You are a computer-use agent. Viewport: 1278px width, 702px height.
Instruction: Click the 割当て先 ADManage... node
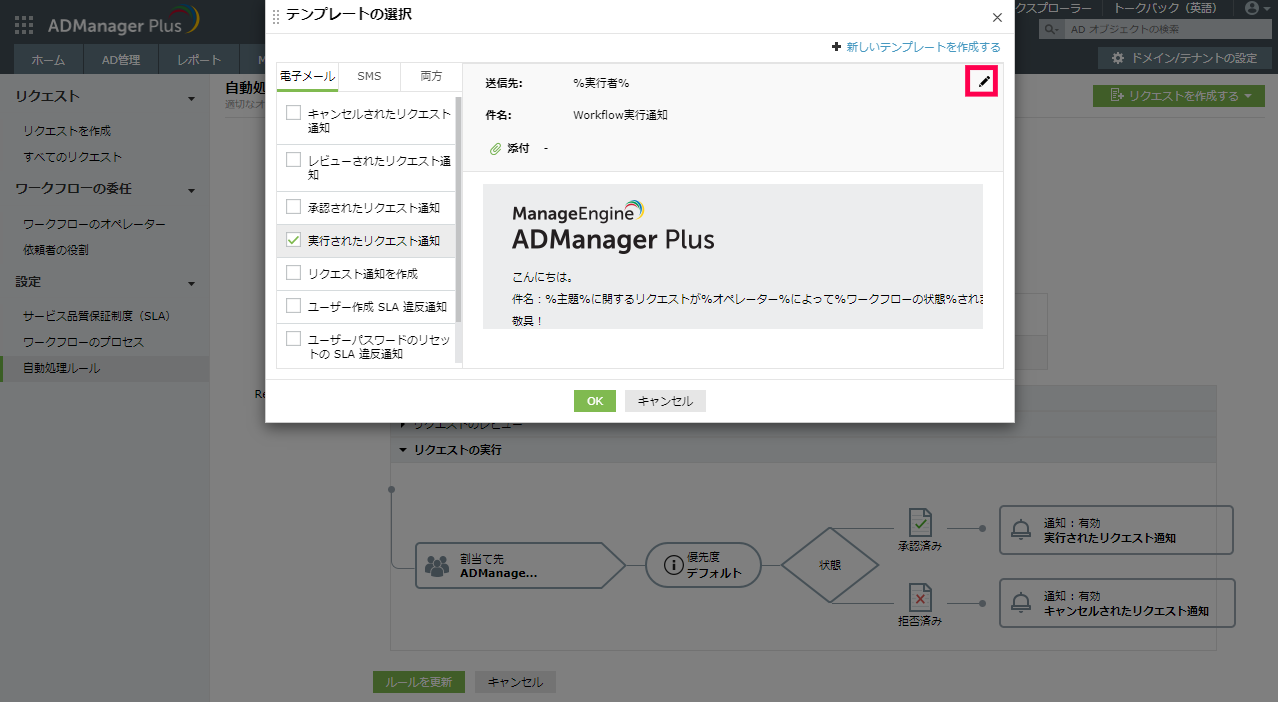(520, 566)
